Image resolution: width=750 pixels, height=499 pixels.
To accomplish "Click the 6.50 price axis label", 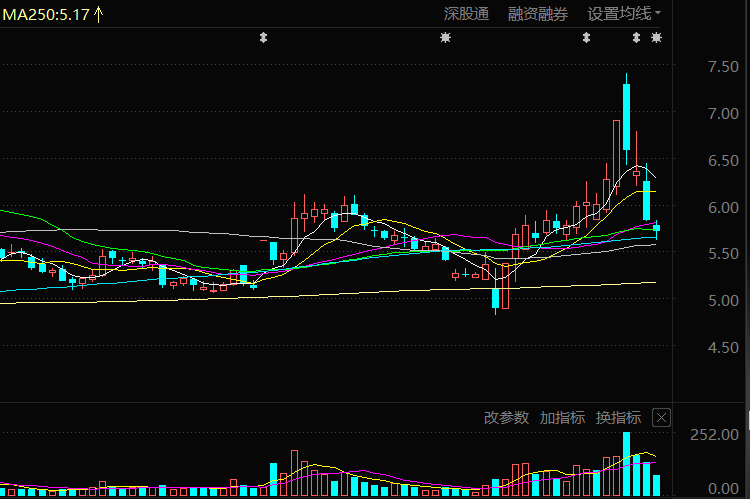I will pyautogui.click(x=723, y=160).
